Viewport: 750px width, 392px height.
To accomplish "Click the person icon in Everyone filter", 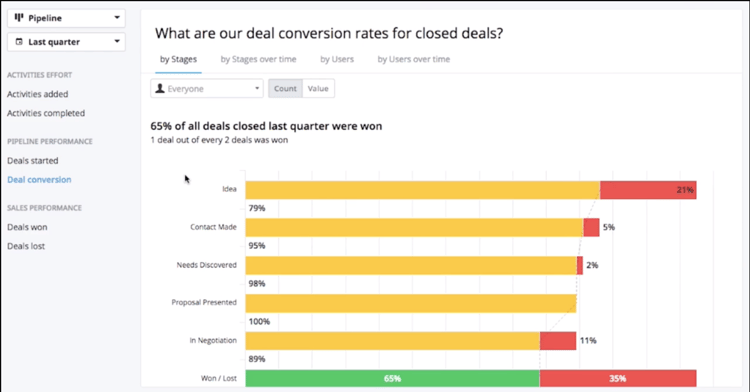I will point(160,88).
